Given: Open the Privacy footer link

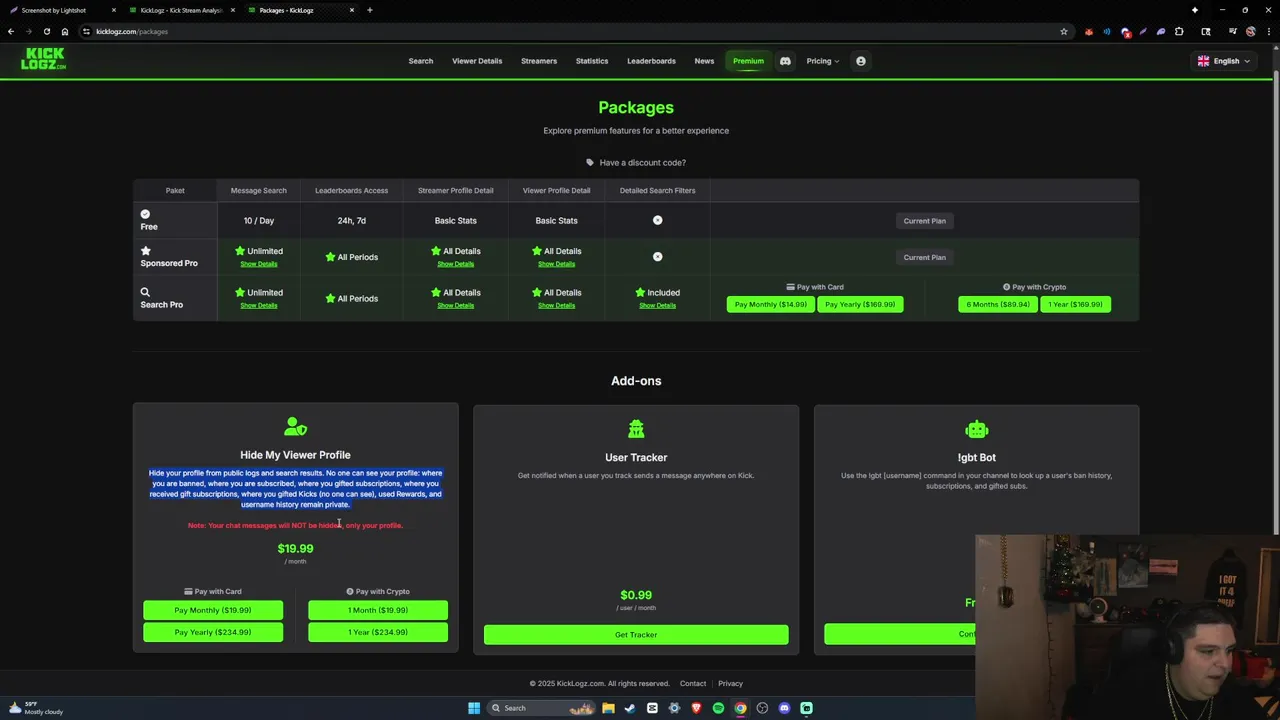Looking at the screenshot, I should 730,684.
